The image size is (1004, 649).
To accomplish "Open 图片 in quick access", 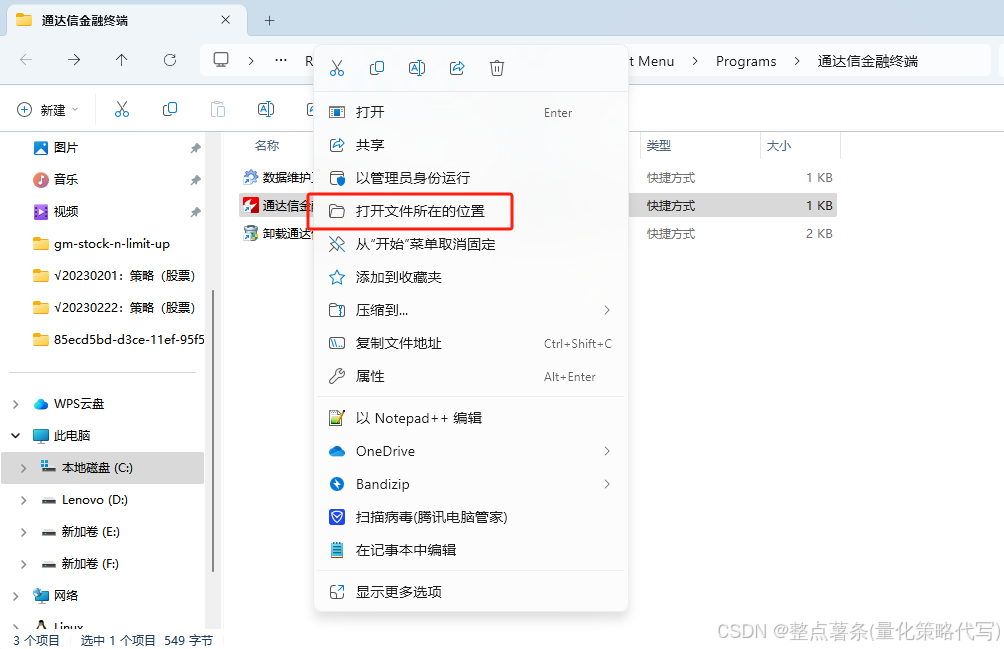I will tap(65, 148).
